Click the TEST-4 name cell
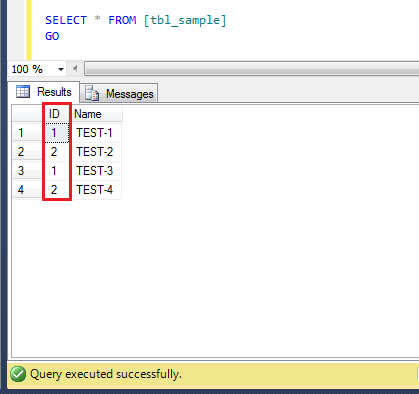The height and width of the screenshot is (394, 419). pyautogui.click(x=96, y=190)
